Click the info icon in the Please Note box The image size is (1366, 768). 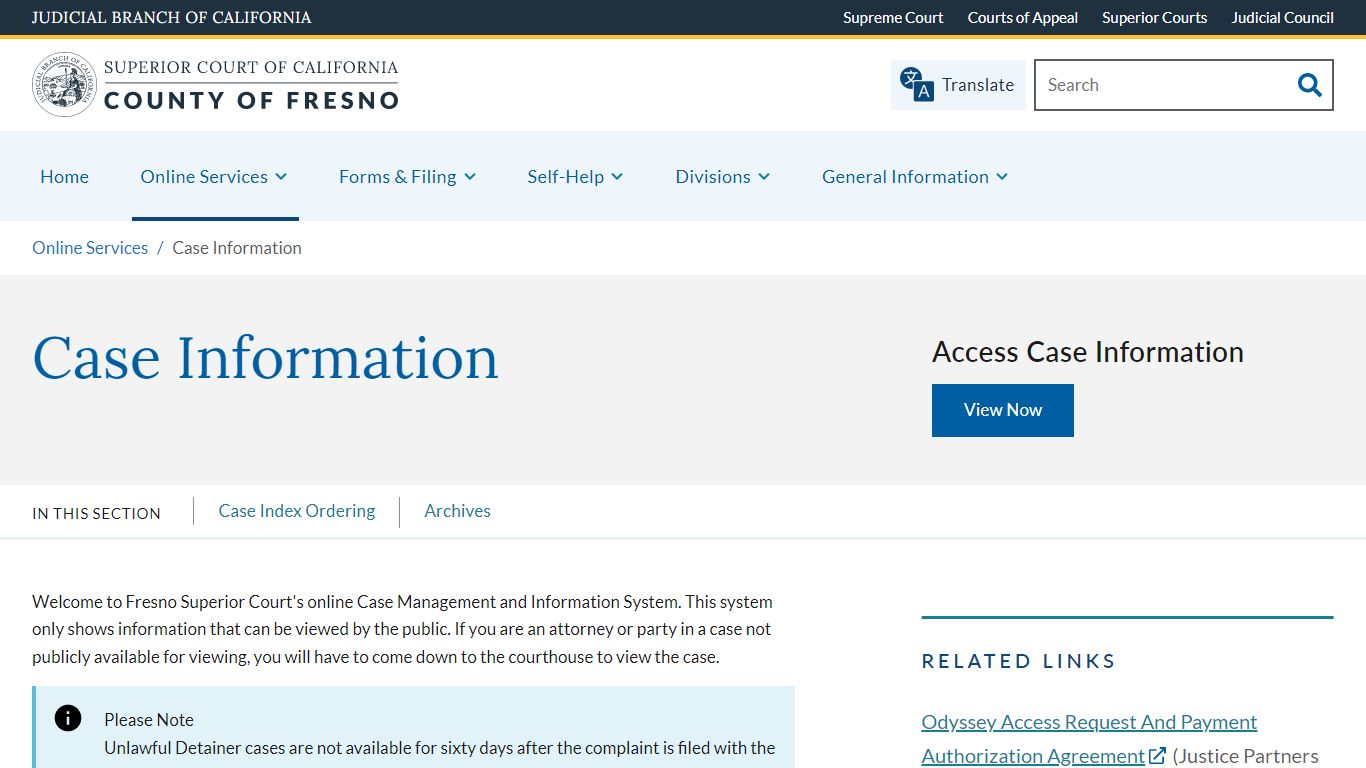click(67, 718)
